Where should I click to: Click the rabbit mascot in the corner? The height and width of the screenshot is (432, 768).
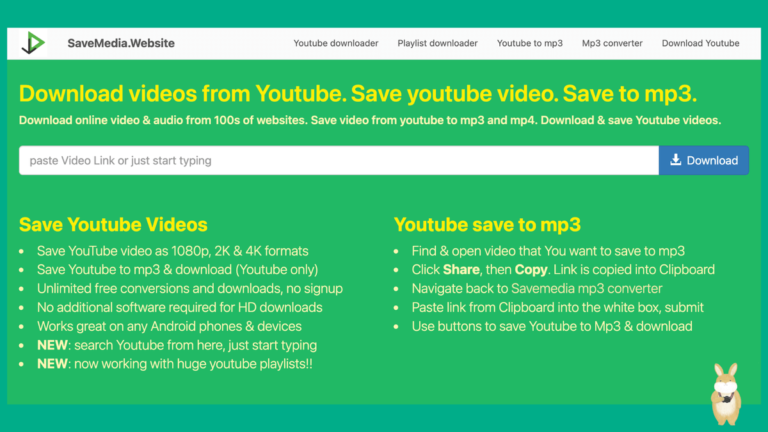click(726, 394)
